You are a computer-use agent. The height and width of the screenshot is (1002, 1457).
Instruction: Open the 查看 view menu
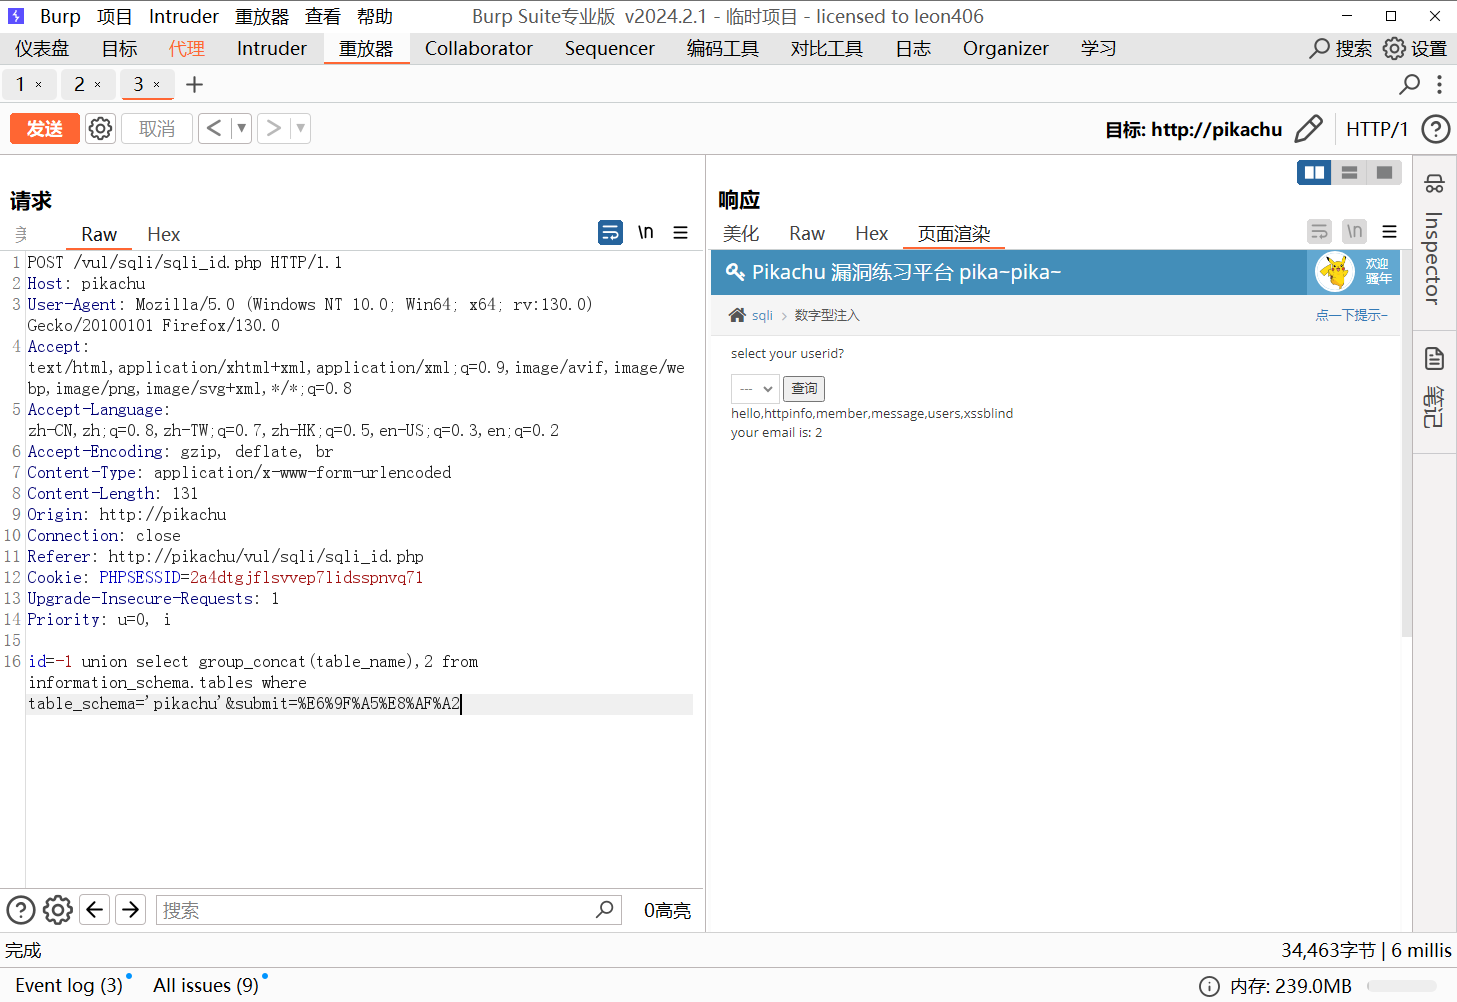(x=322, y=16)
